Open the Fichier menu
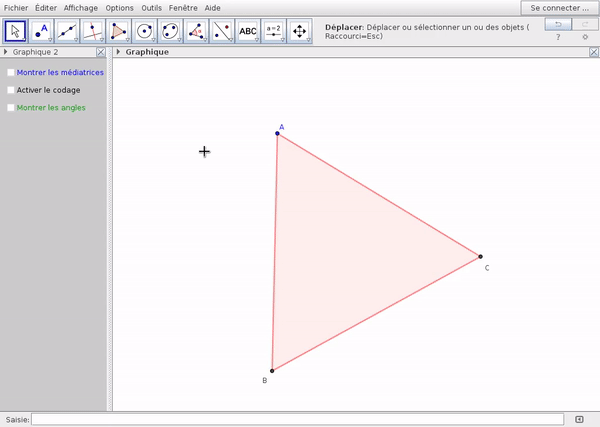The width and height of the screenshot is (600, 427). 16,8
